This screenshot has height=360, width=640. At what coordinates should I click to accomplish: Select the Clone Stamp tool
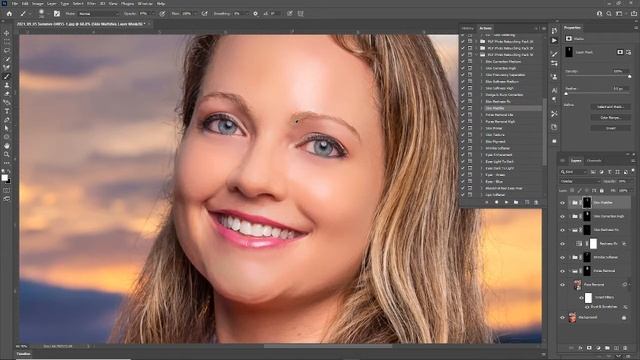tap(7, 85)
